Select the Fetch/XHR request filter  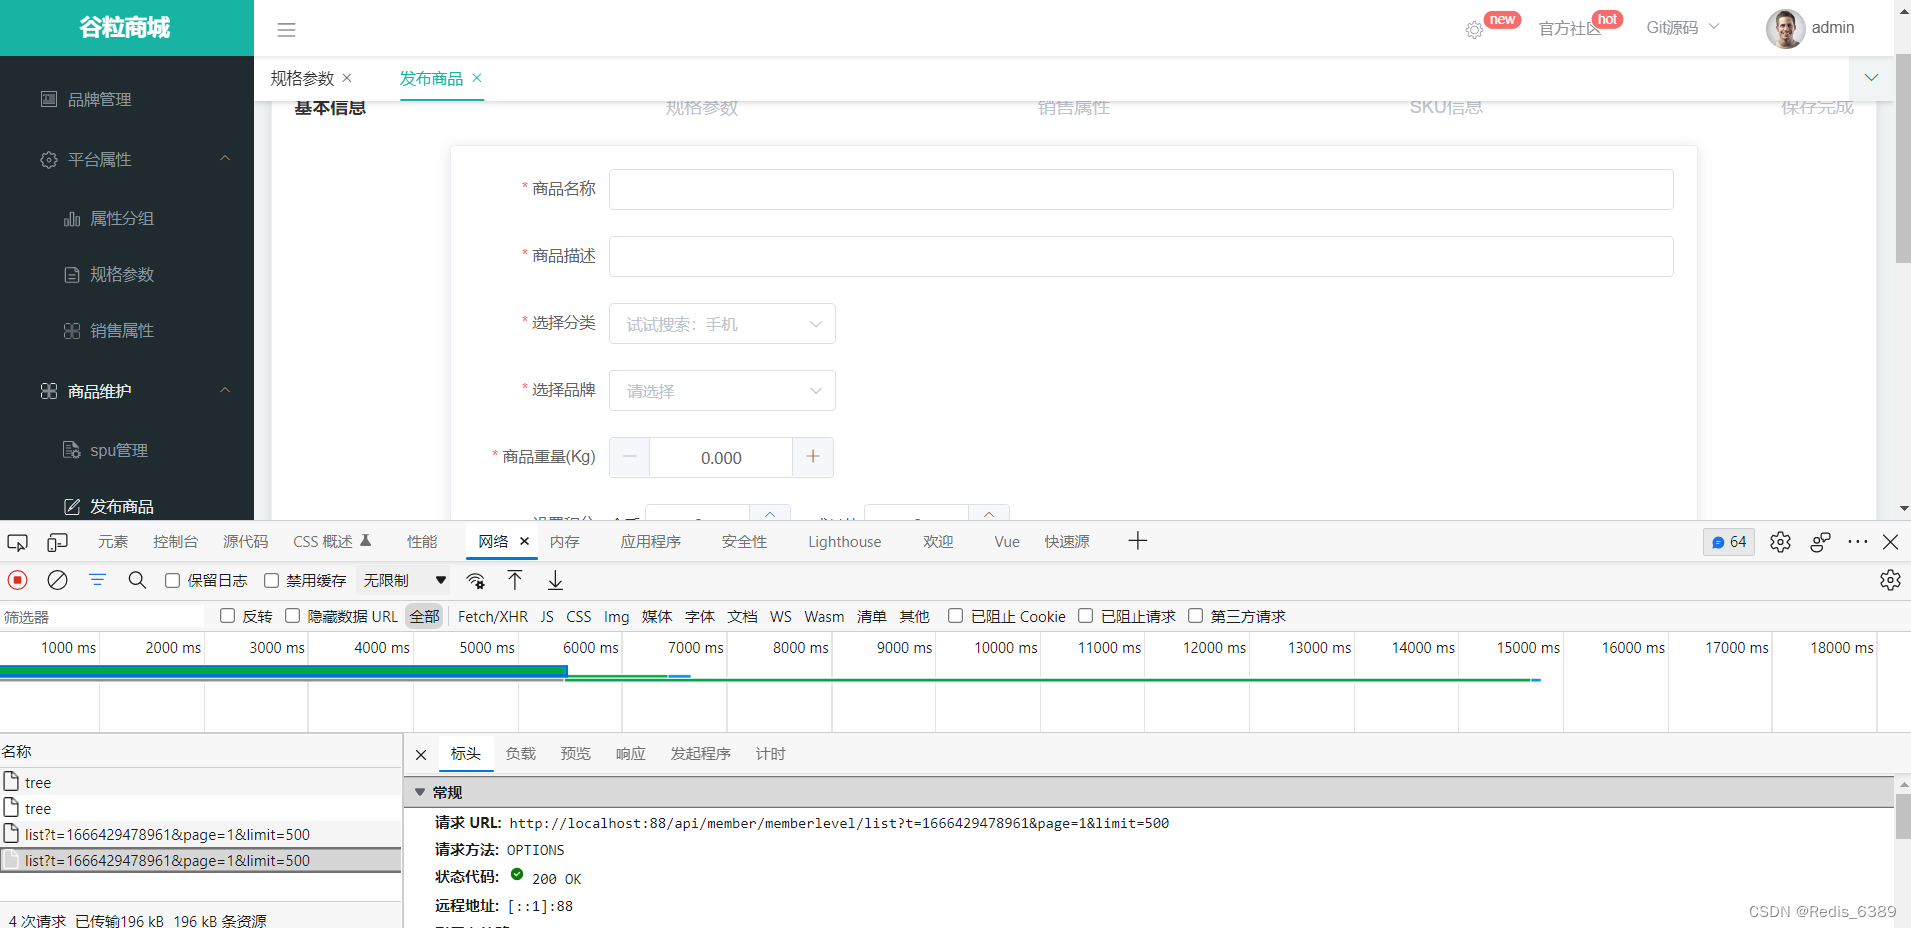point(492,615)
